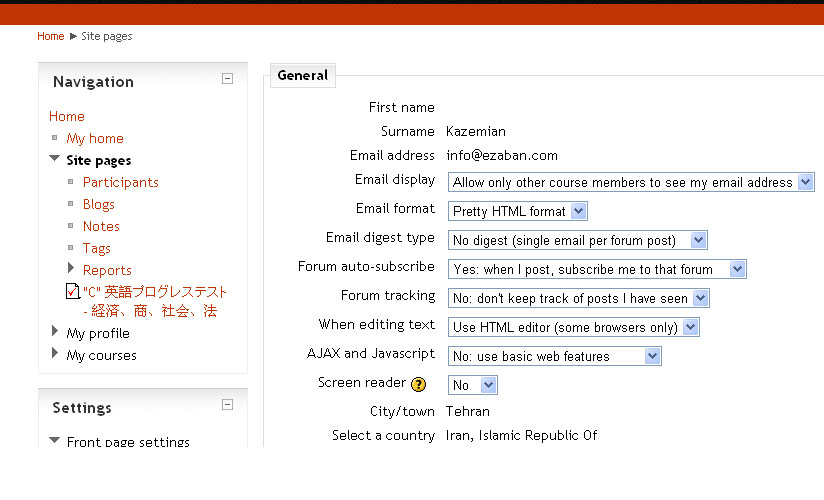Open the Email digest type dropdown
The height and width of the screenshot is (500, 824).
tap(578, 240)
